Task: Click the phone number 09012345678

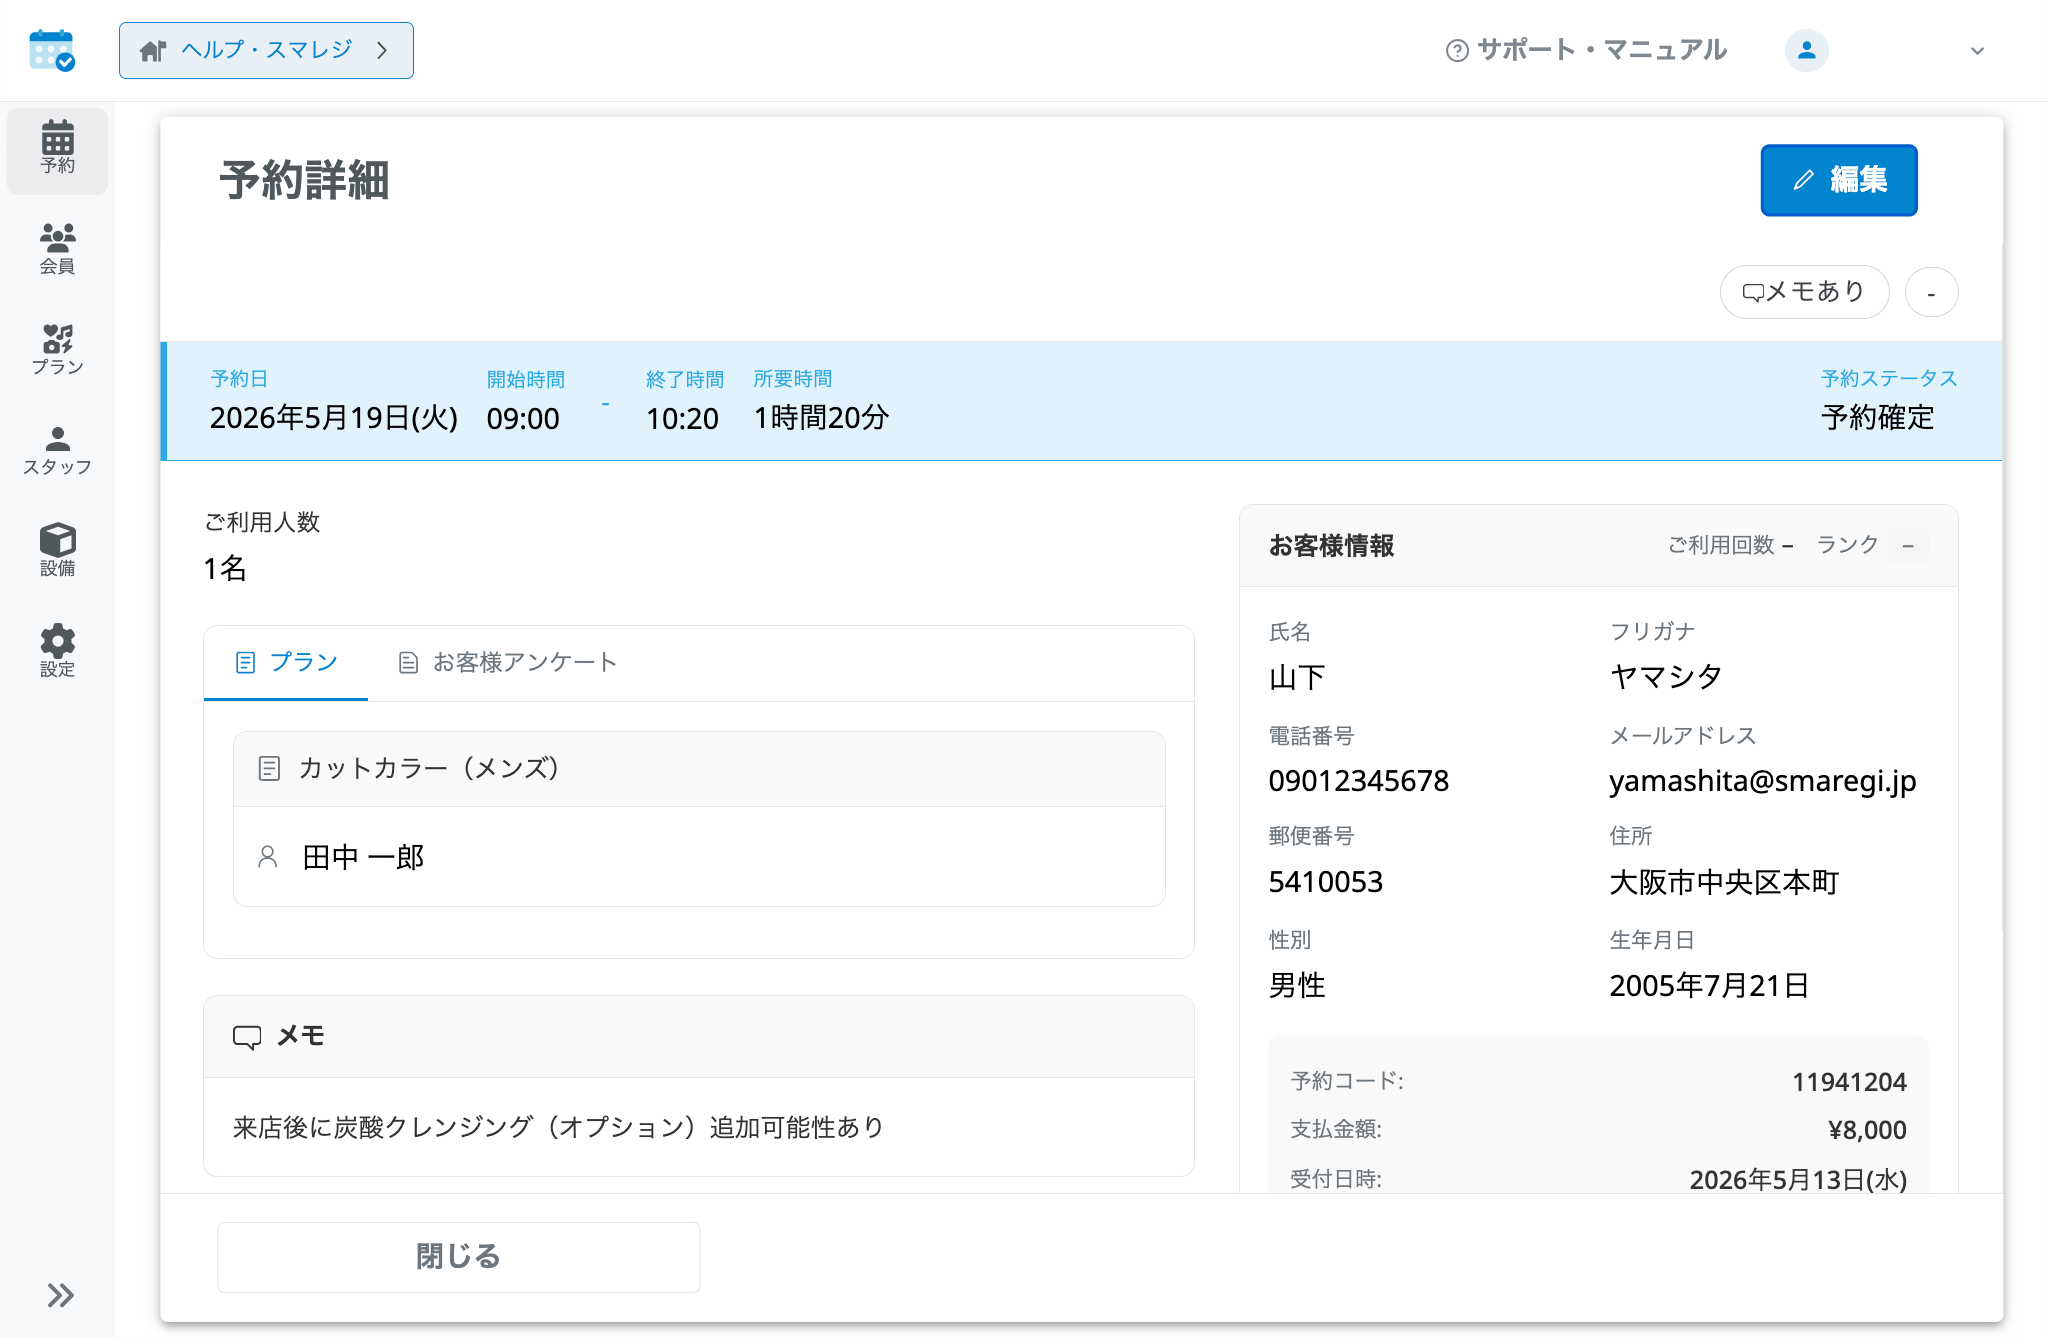Action: [x=1358, y=781]
